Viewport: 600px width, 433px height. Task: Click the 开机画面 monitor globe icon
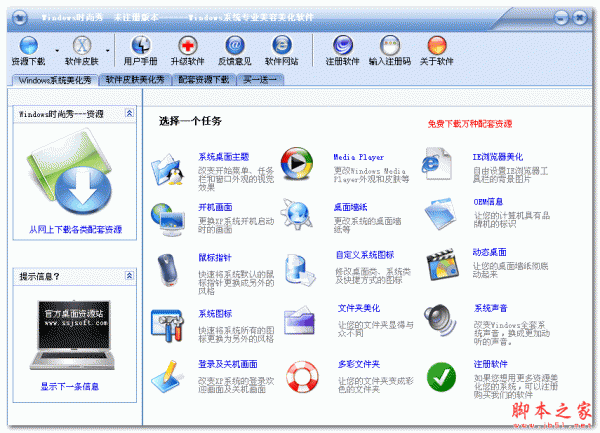[x=168, y=220]
